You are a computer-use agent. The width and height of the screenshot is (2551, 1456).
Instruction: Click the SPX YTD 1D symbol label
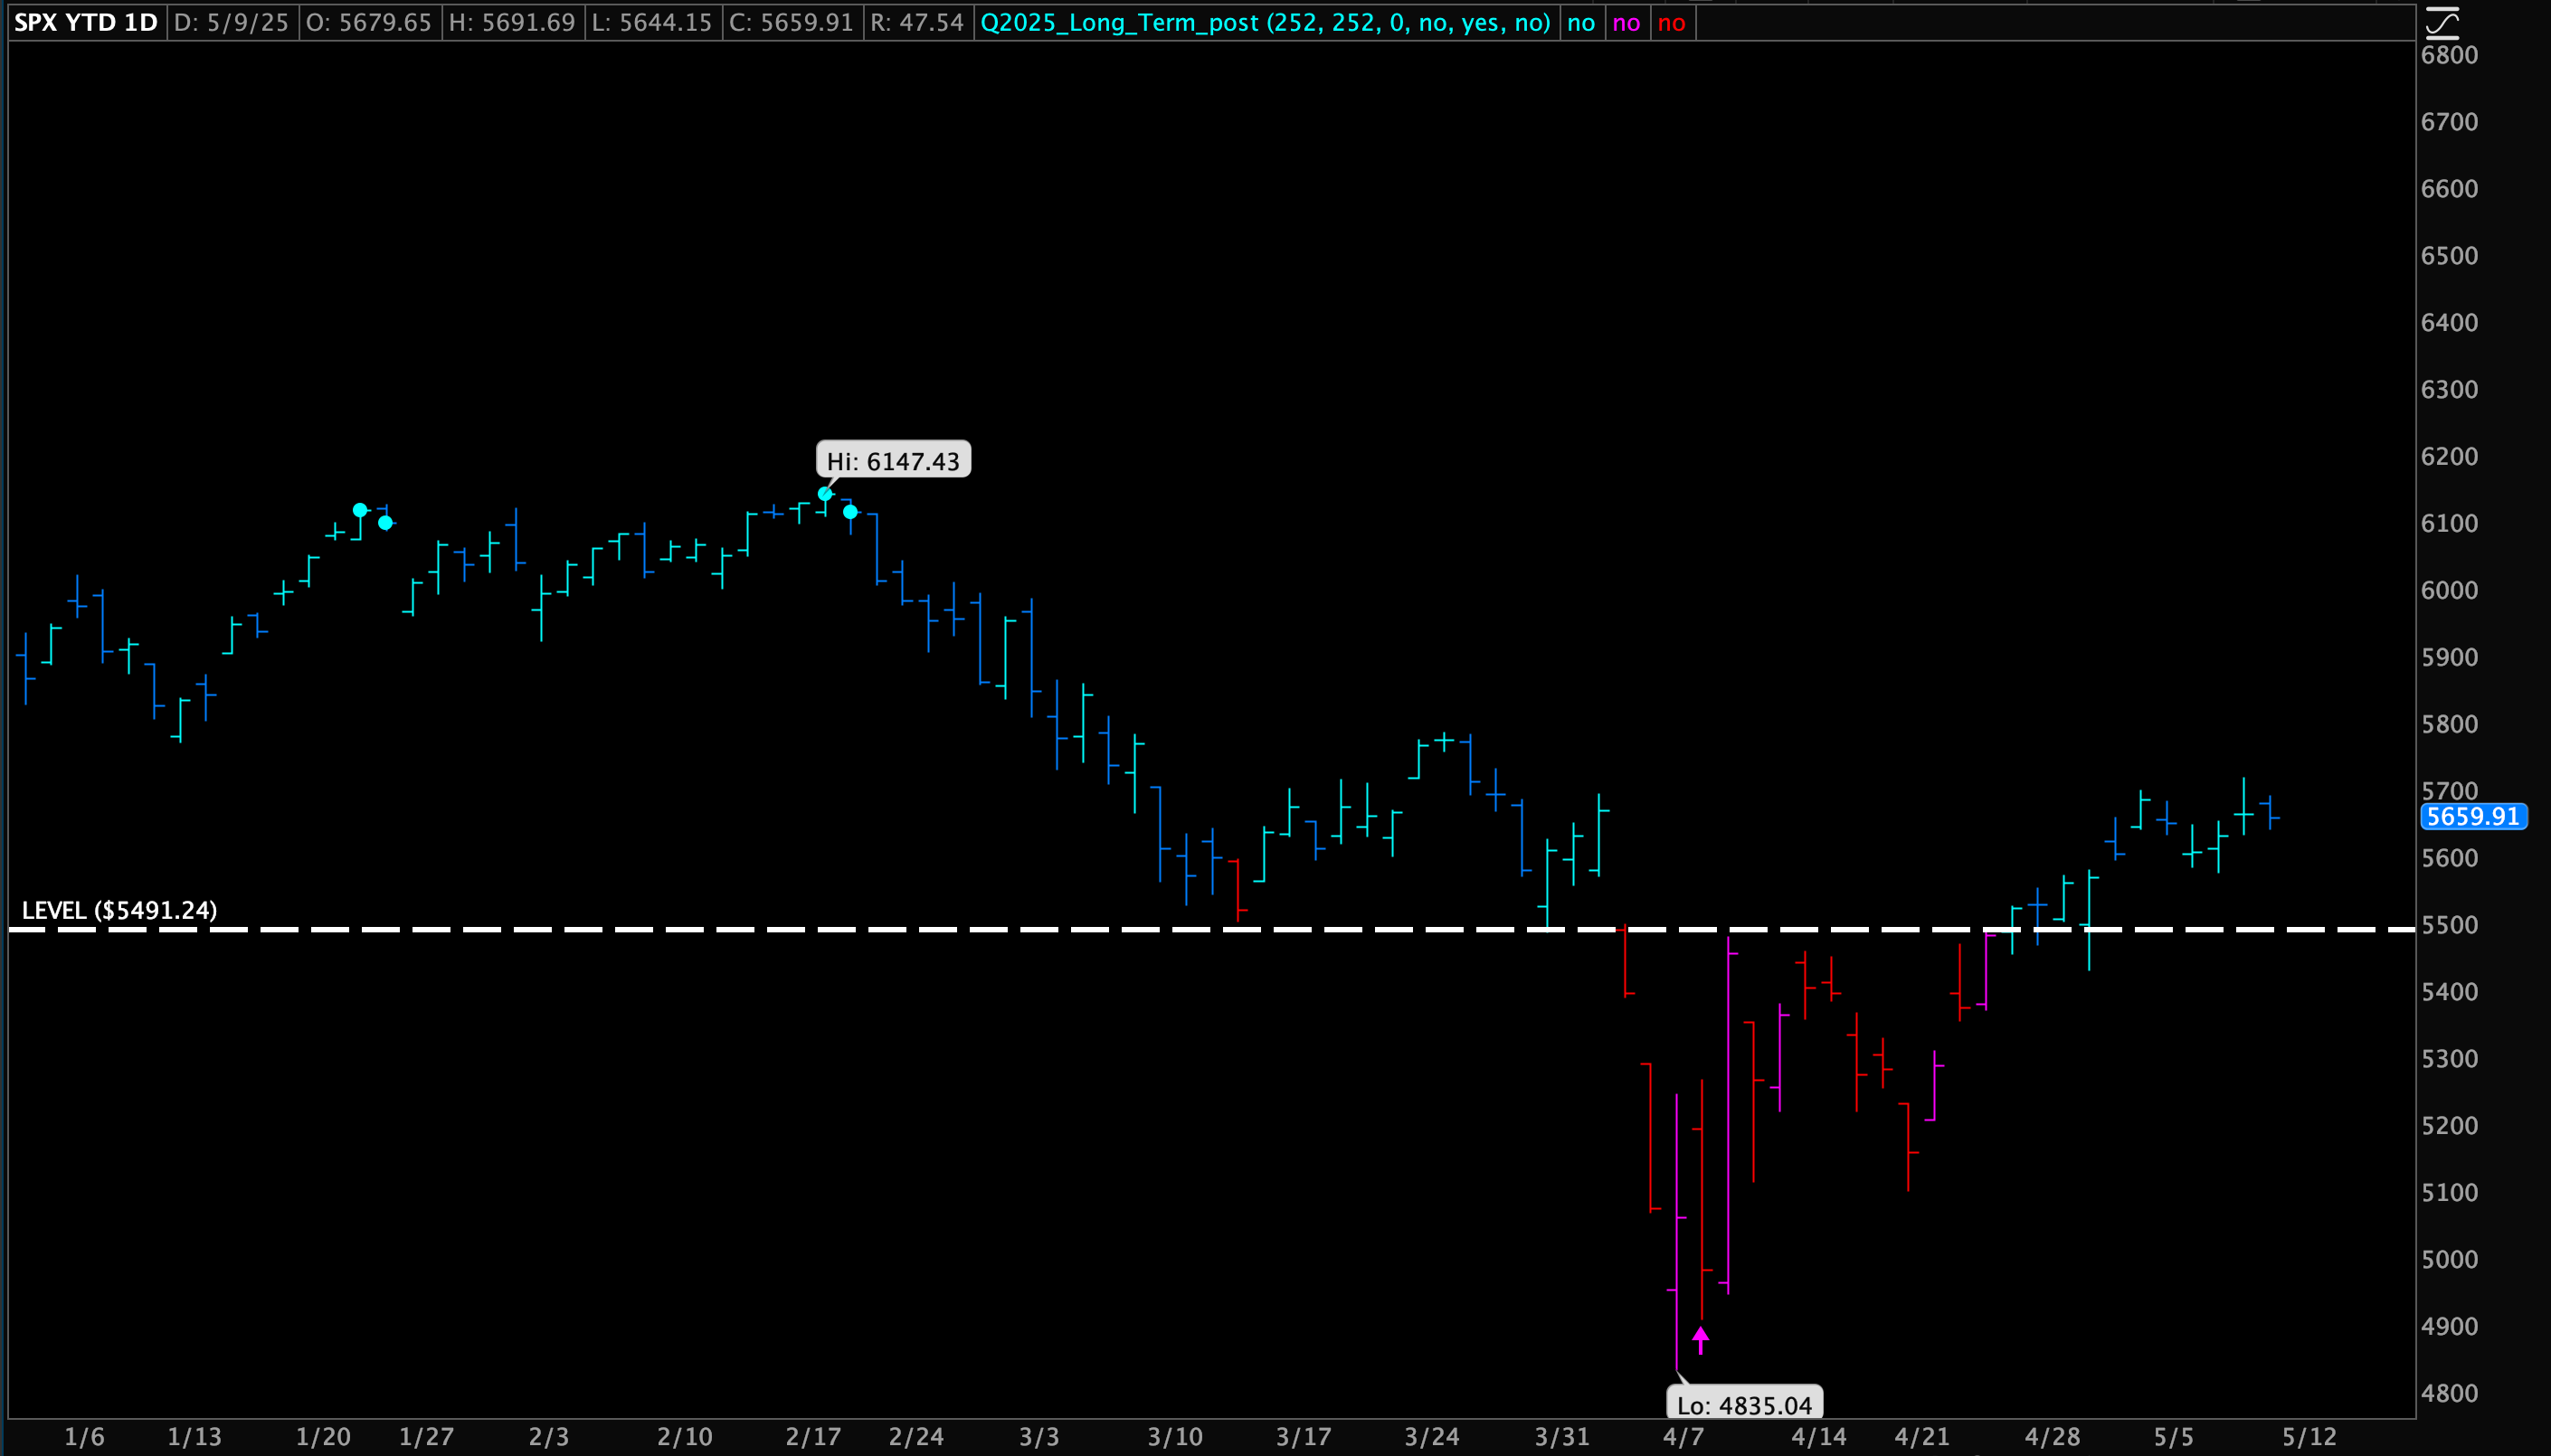(x=86, y=22)
